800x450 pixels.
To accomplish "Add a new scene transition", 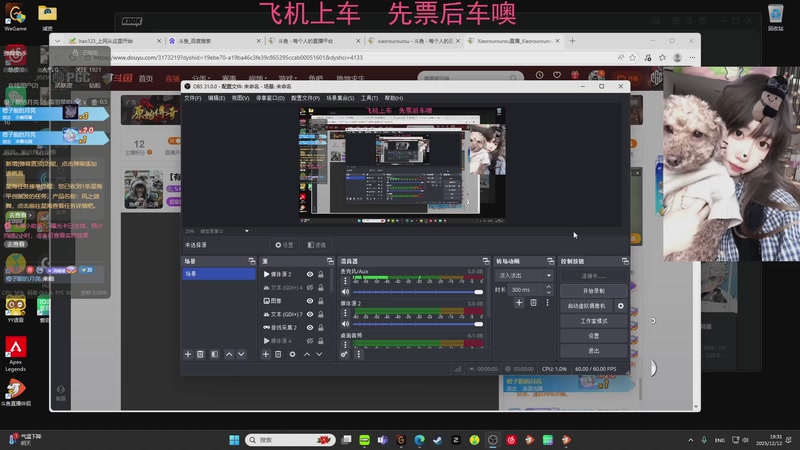I will click(x=519, y=303).
